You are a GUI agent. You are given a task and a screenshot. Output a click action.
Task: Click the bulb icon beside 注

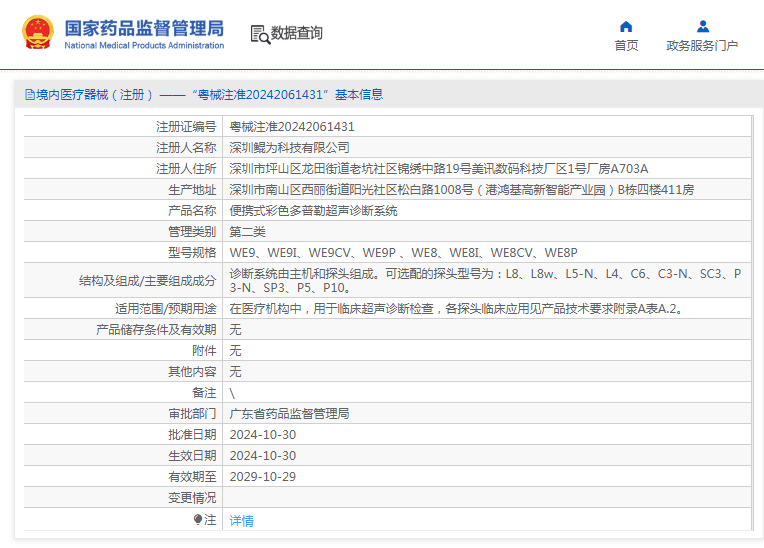pyautogui.click(x=198, y=520)
